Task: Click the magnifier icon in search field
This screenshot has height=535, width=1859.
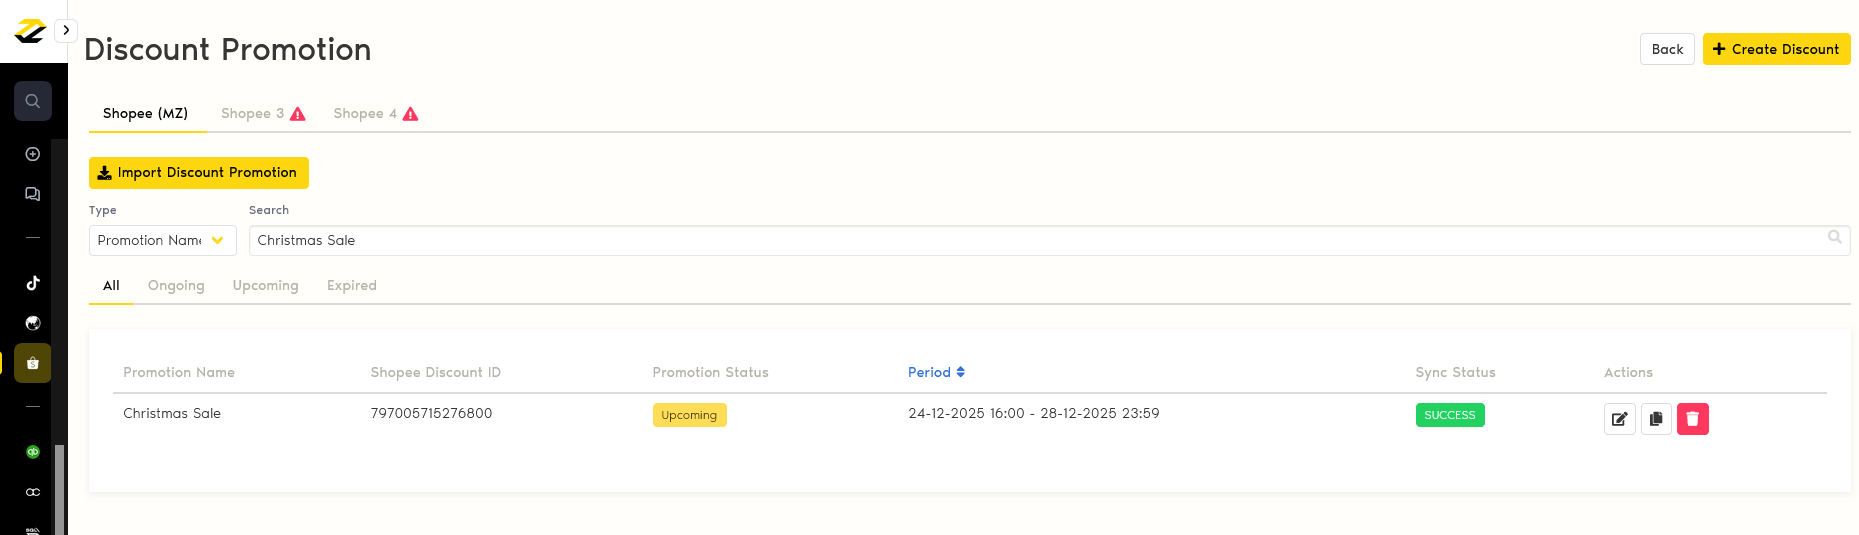Action: (1834, 237)
